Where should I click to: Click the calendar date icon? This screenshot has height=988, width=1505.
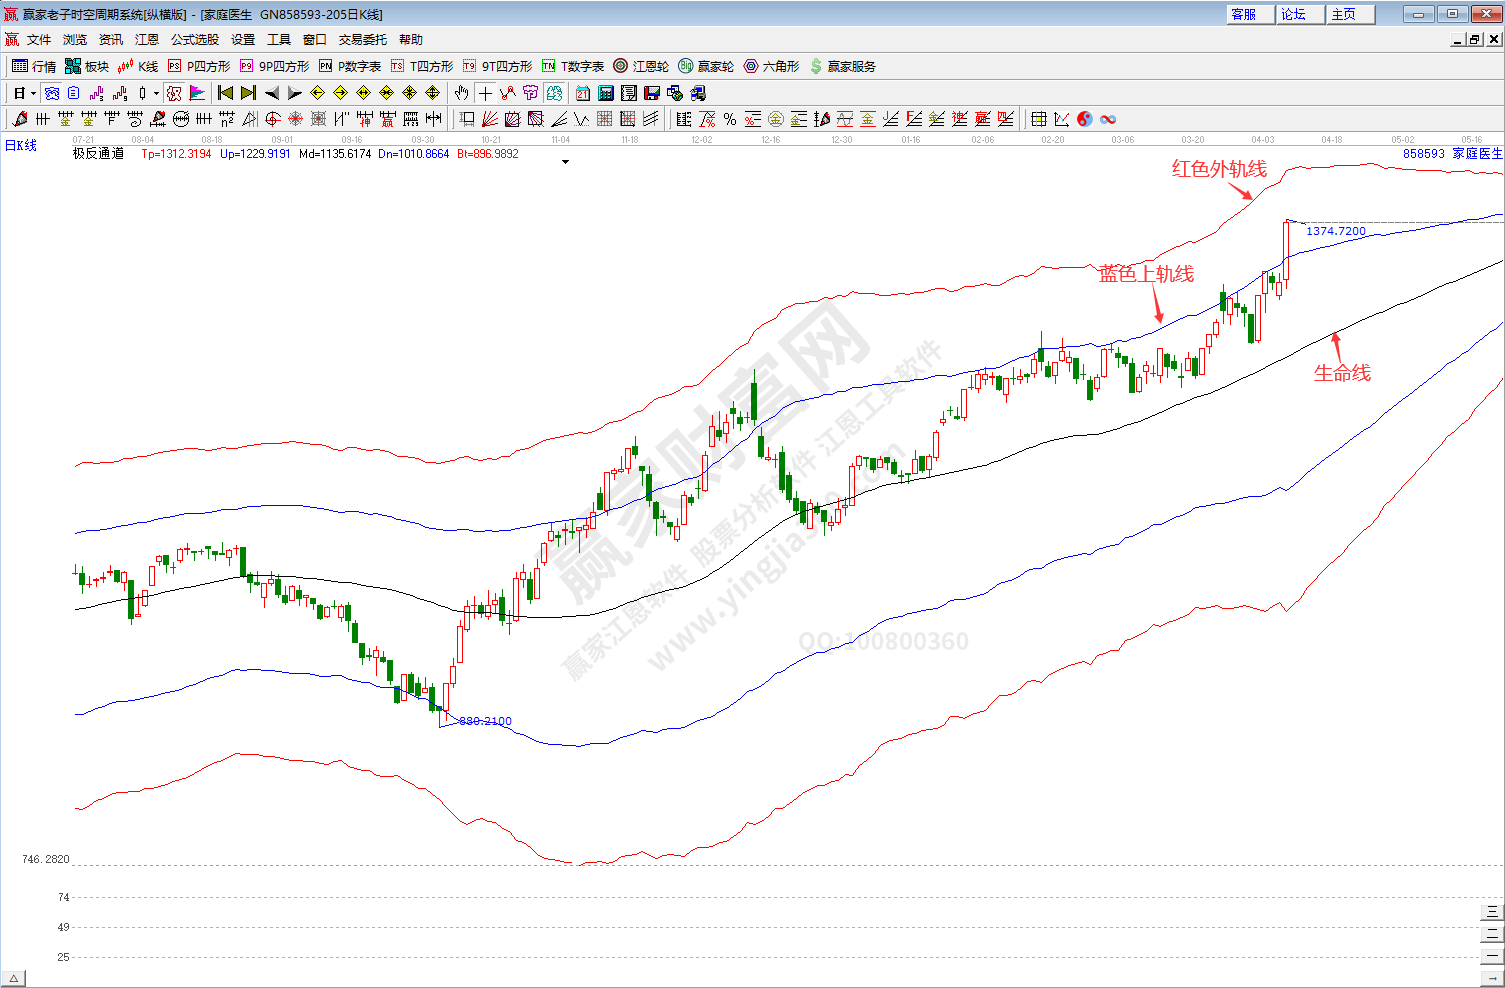pos(583,93)
